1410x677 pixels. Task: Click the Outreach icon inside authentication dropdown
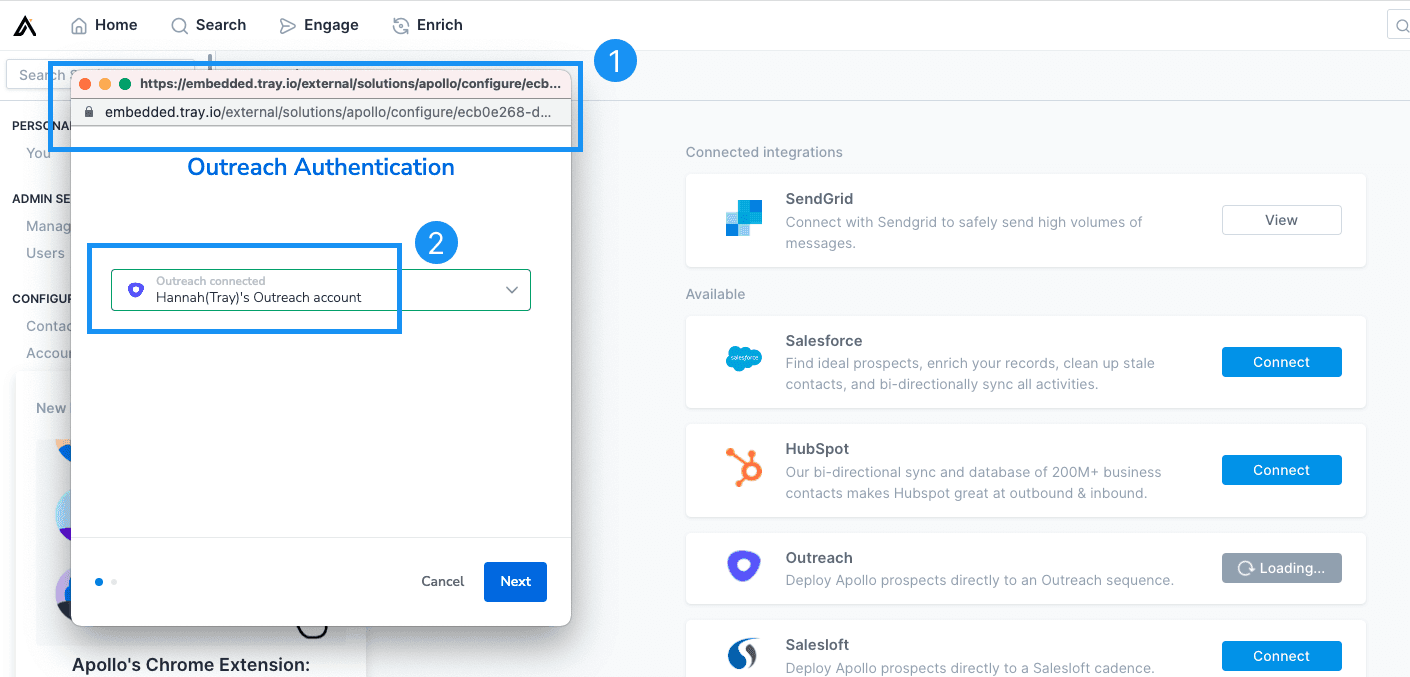coord(136,290)
